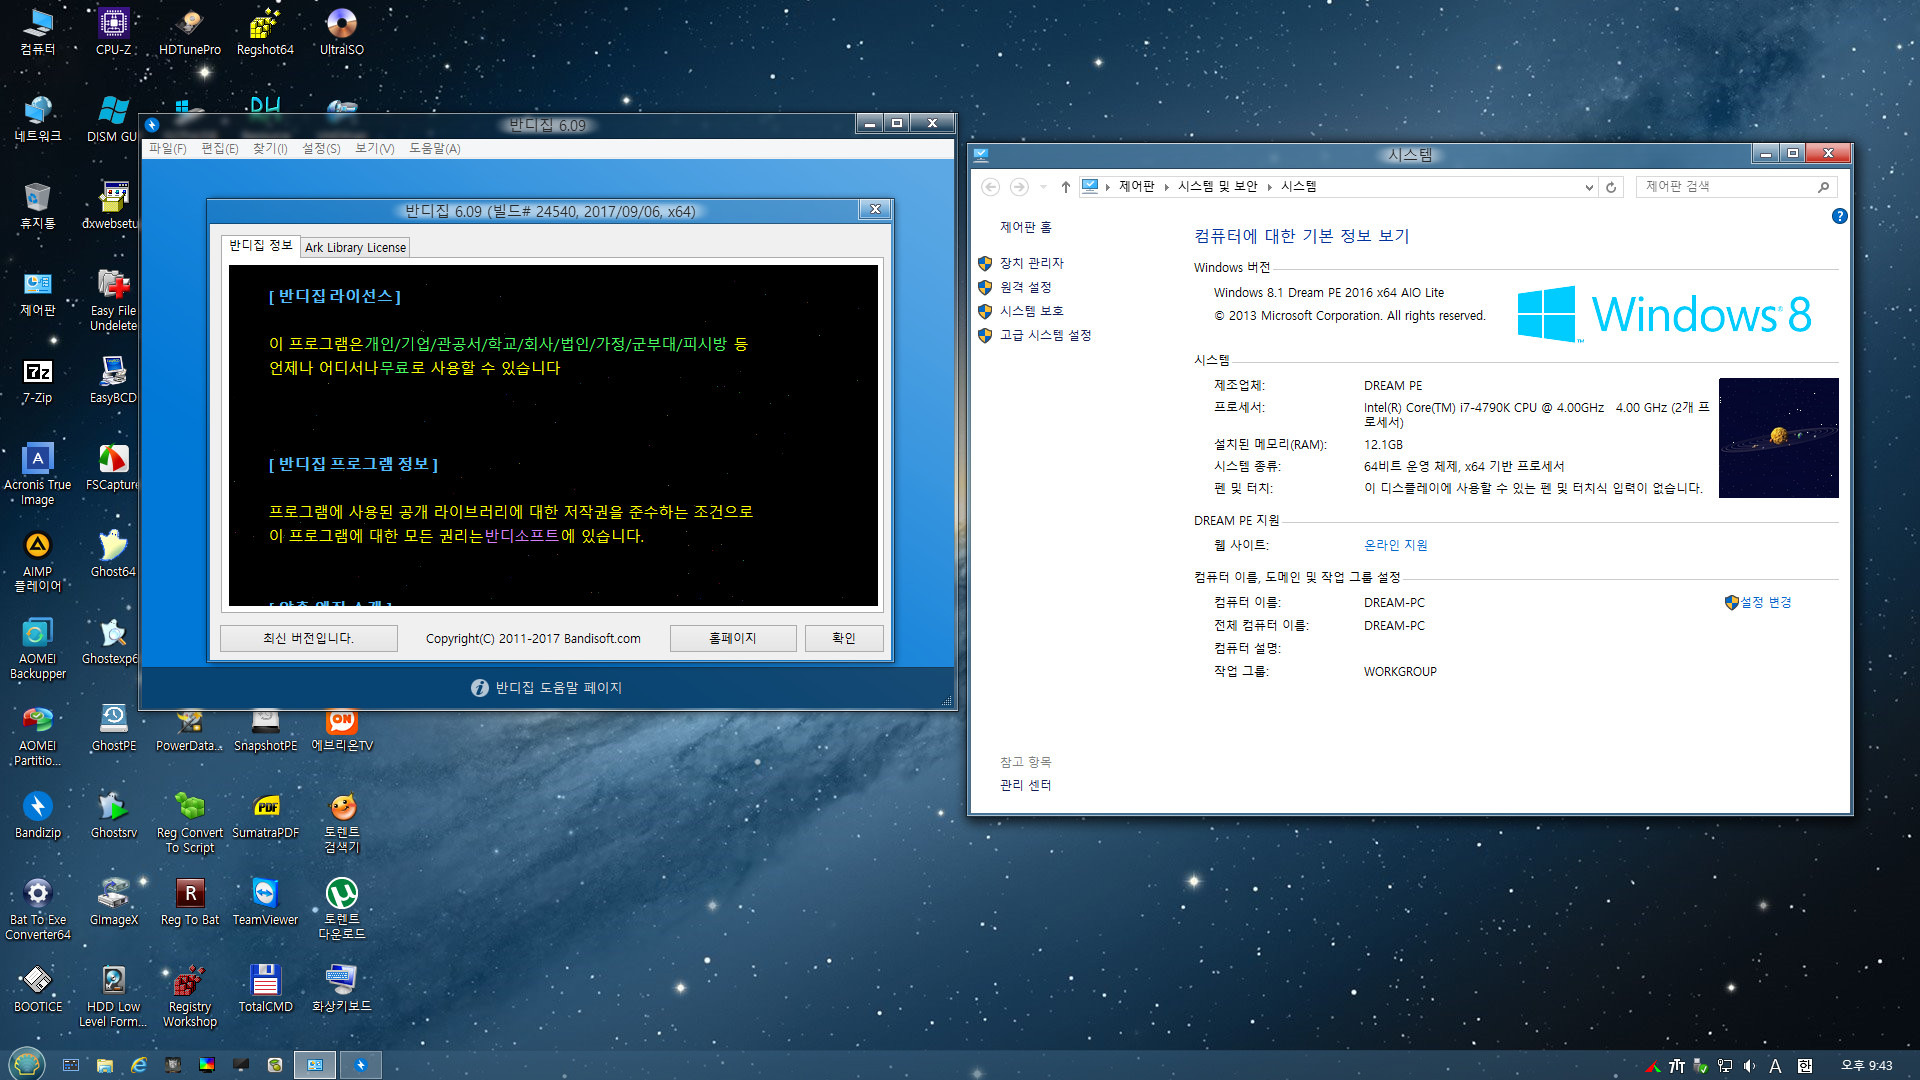The image size is (1920, 1080).
Task: Open the volume icon in the system tray
Action: [x=1749, y=1066]
